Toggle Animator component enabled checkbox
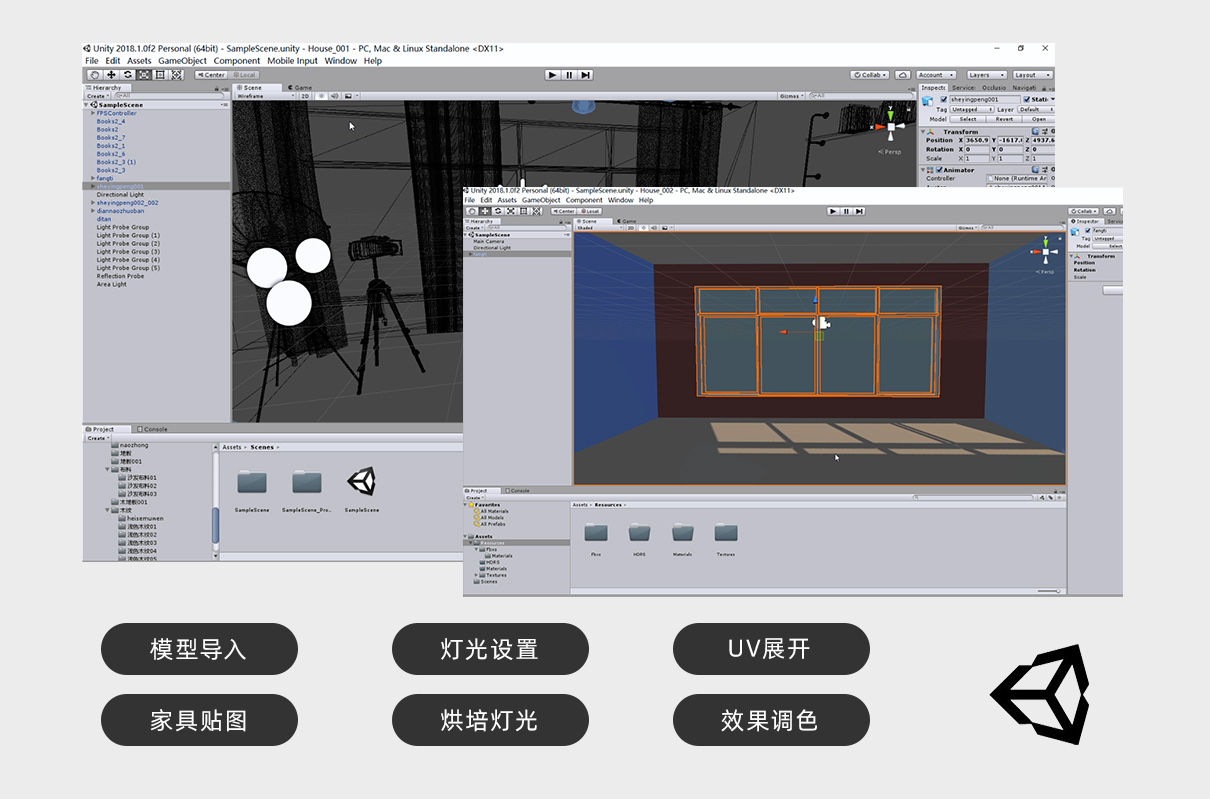This screenshot has width=1210, height=799. tap(939, 170)
